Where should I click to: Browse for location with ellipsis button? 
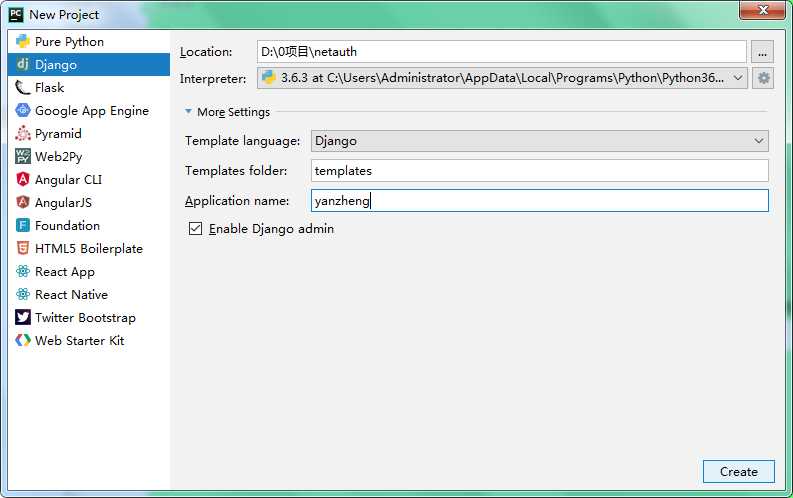762,52
